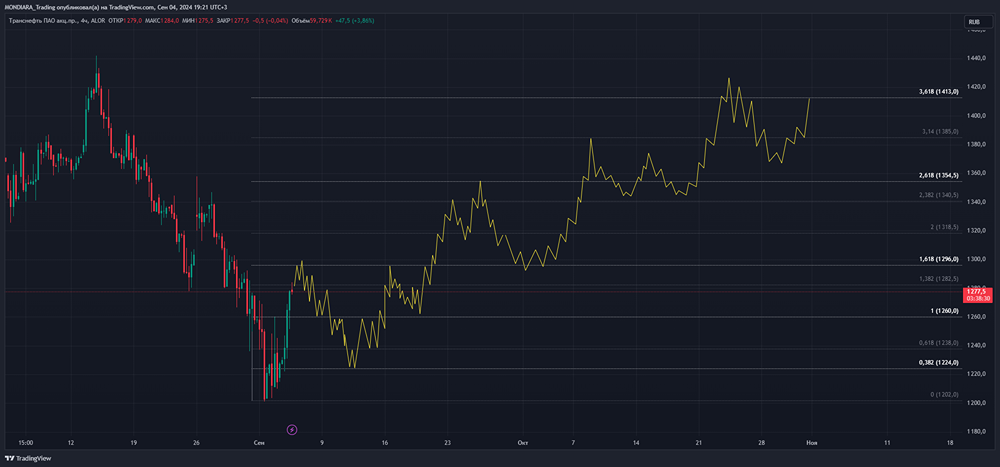The width and height of the screenshot is (1000, 467).
Task: Click the ALOR exchange label in legend
Action: (98, 21)
